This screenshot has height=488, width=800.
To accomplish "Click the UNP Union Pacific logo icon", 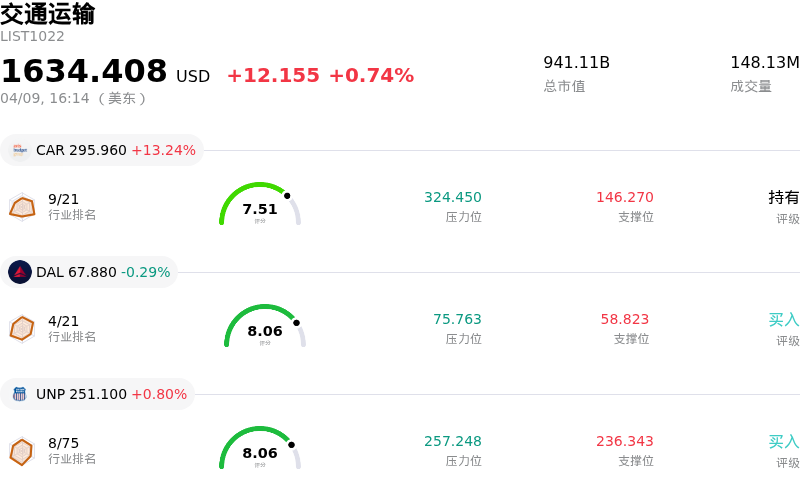I will click(20, 394).
